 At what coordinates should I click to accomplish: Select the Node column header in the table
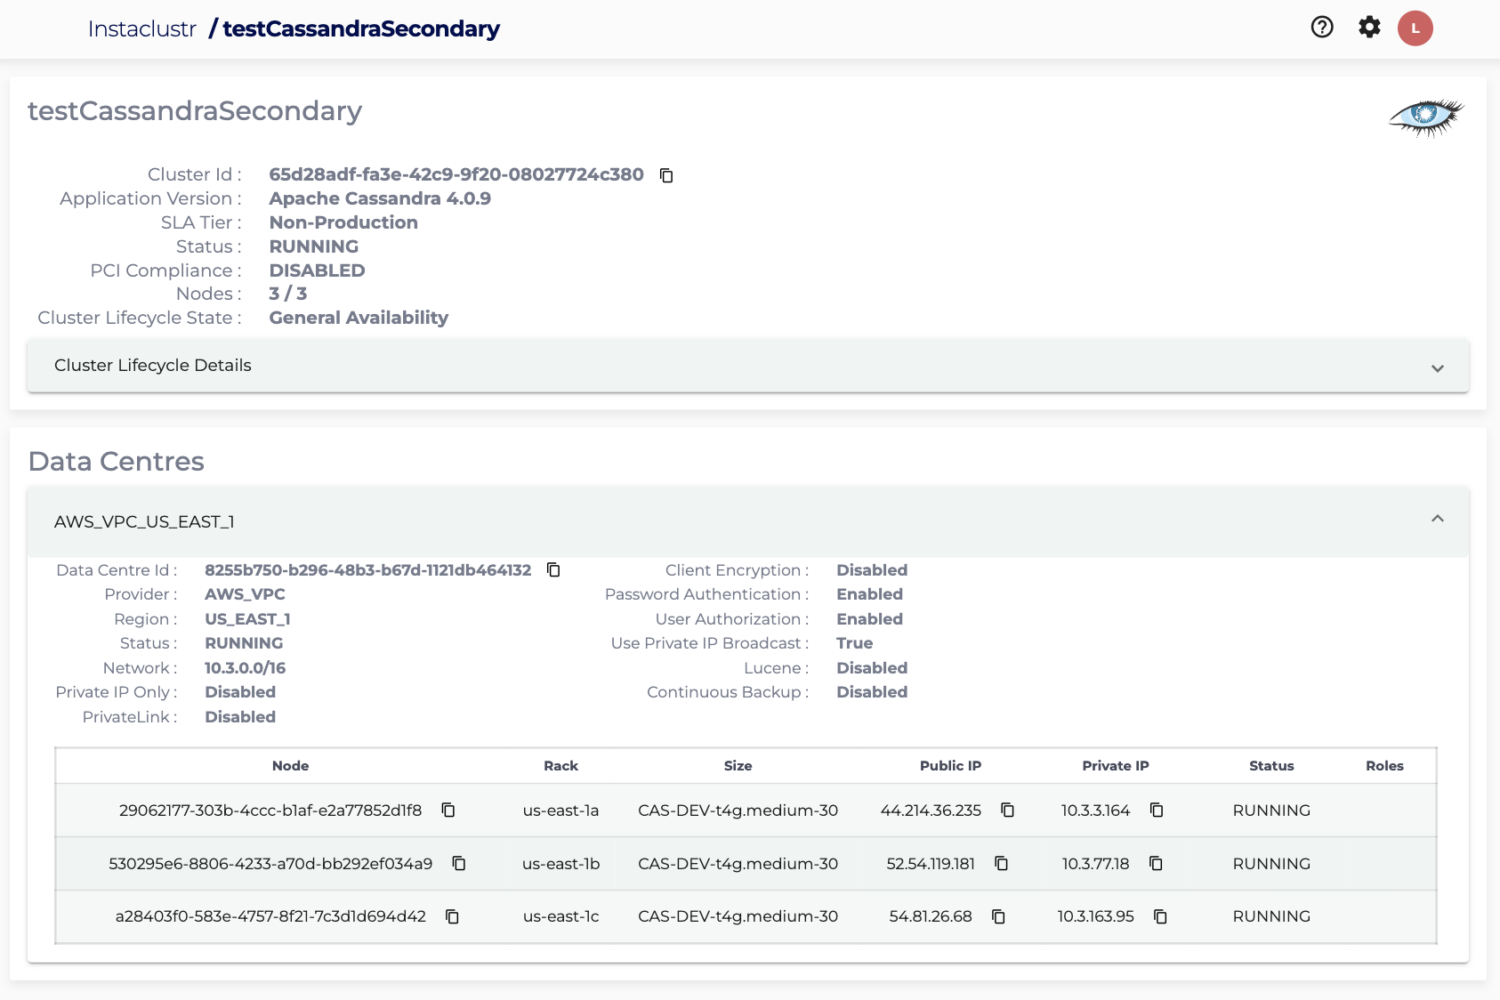tap(290, 765)
